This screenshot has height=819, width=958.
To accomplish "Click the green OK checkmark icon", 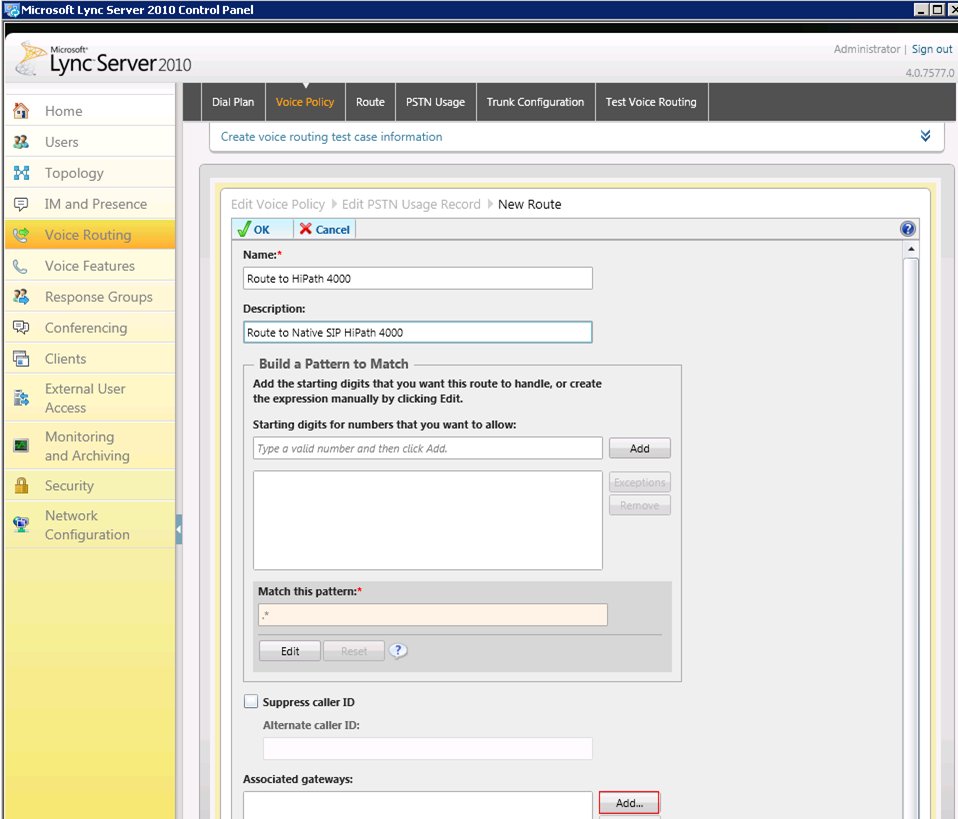I will click(244, 229).
